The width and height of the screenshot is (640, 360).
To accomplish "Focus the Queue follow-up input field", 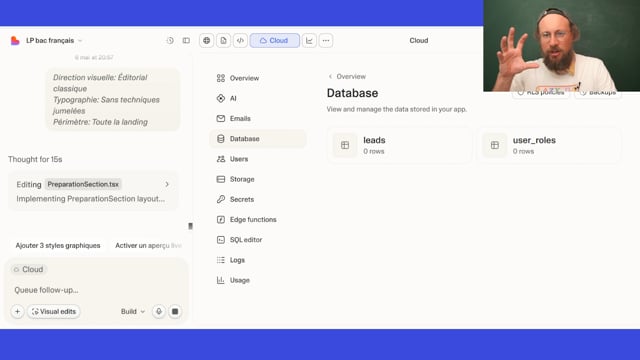I will click(x=96, y=290).
